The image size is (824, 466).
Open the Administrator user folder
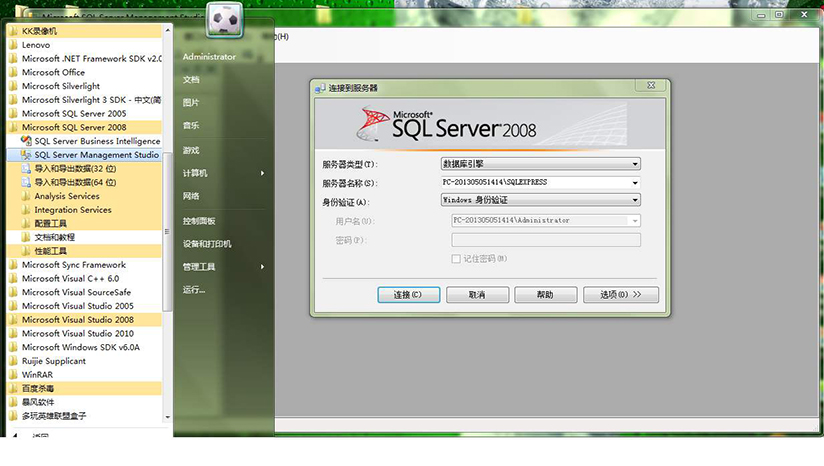209,56
